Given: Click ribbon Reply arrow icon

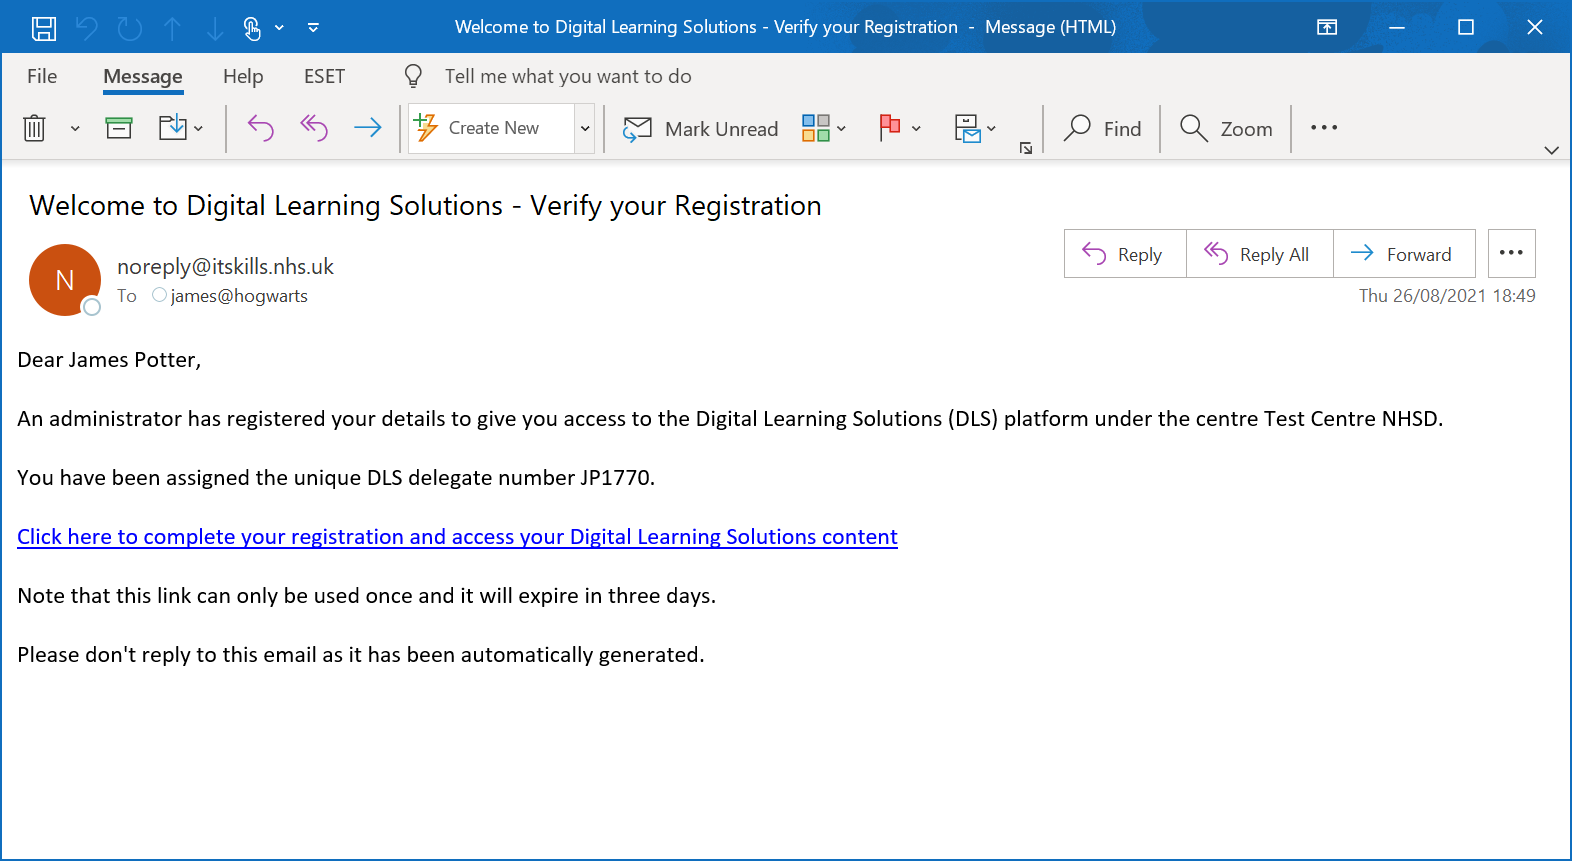Looking at the screenshot, I should pos(261,128).
